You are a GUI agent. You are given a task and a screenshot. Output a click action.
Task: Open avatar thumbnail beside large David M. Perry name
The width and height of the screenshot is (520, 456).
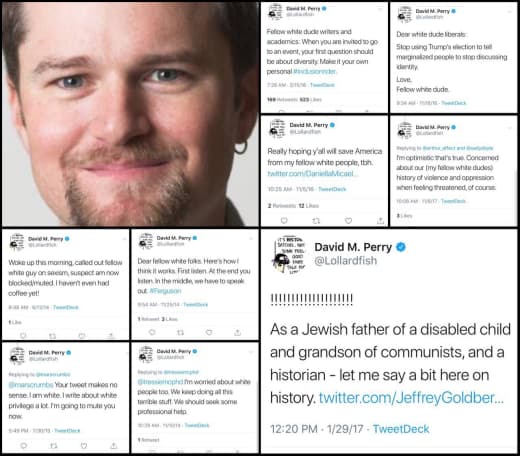pos(289,254)
